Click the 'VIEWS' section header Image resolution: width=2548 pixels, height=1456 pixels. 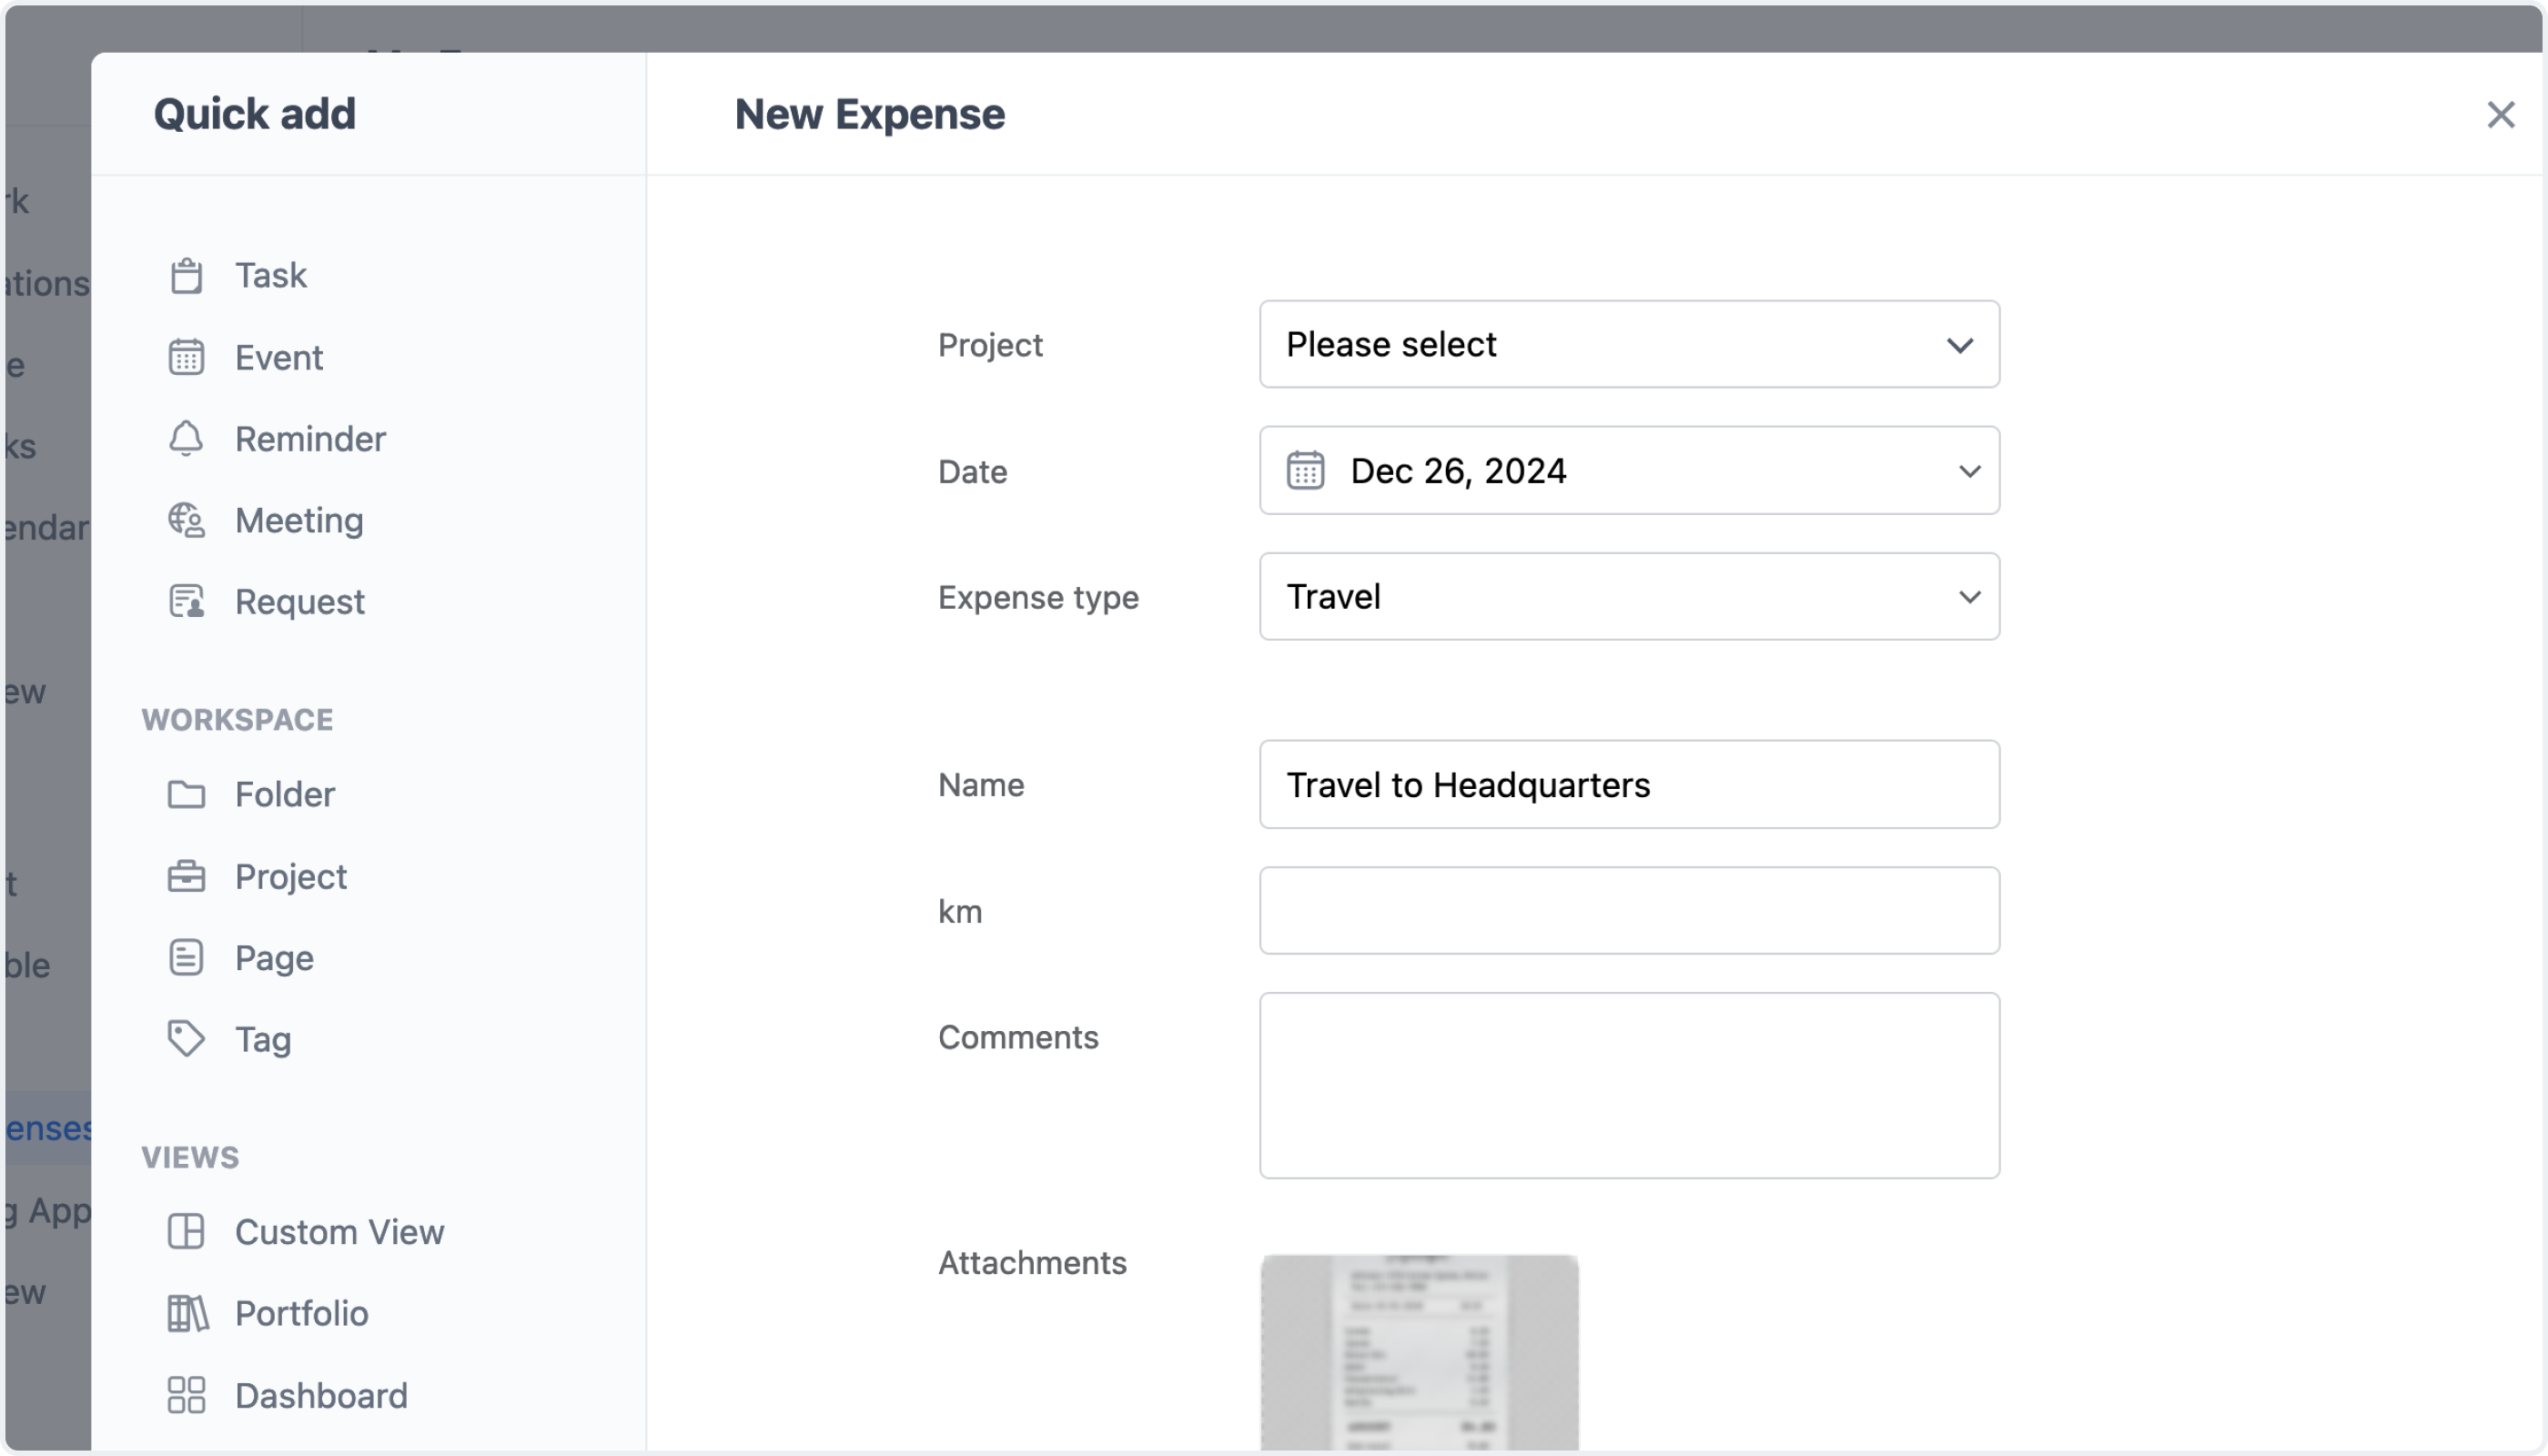tap(190, 1157)
